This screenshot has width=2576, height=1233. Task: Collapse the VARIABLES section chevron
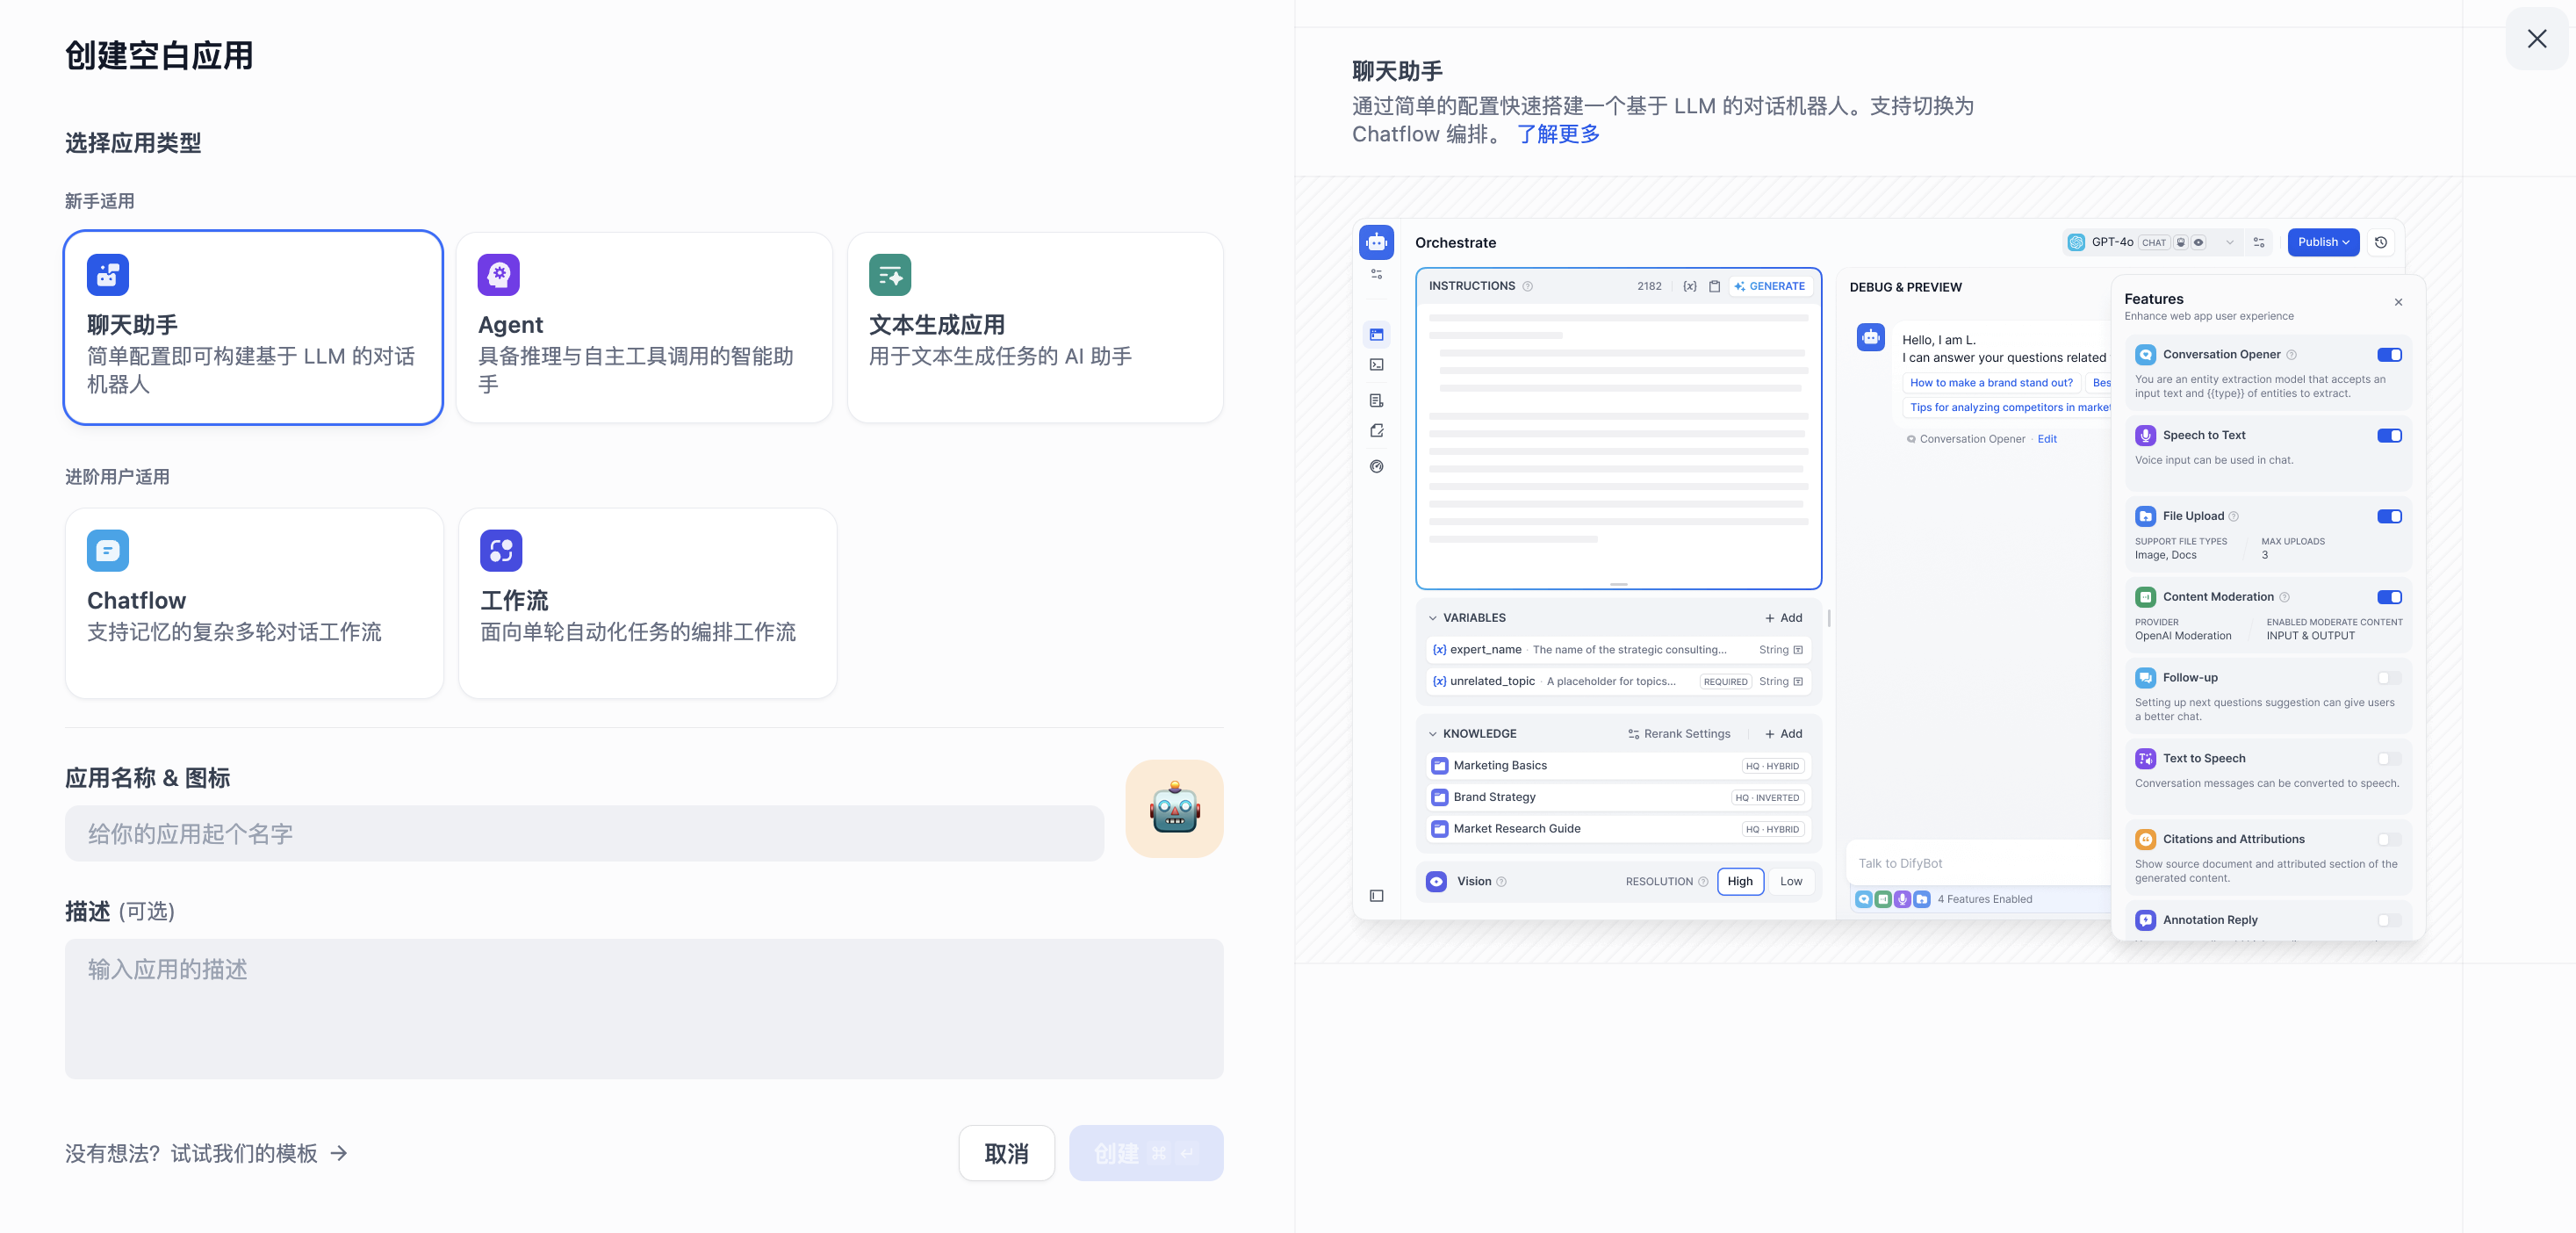[1432, 617]
